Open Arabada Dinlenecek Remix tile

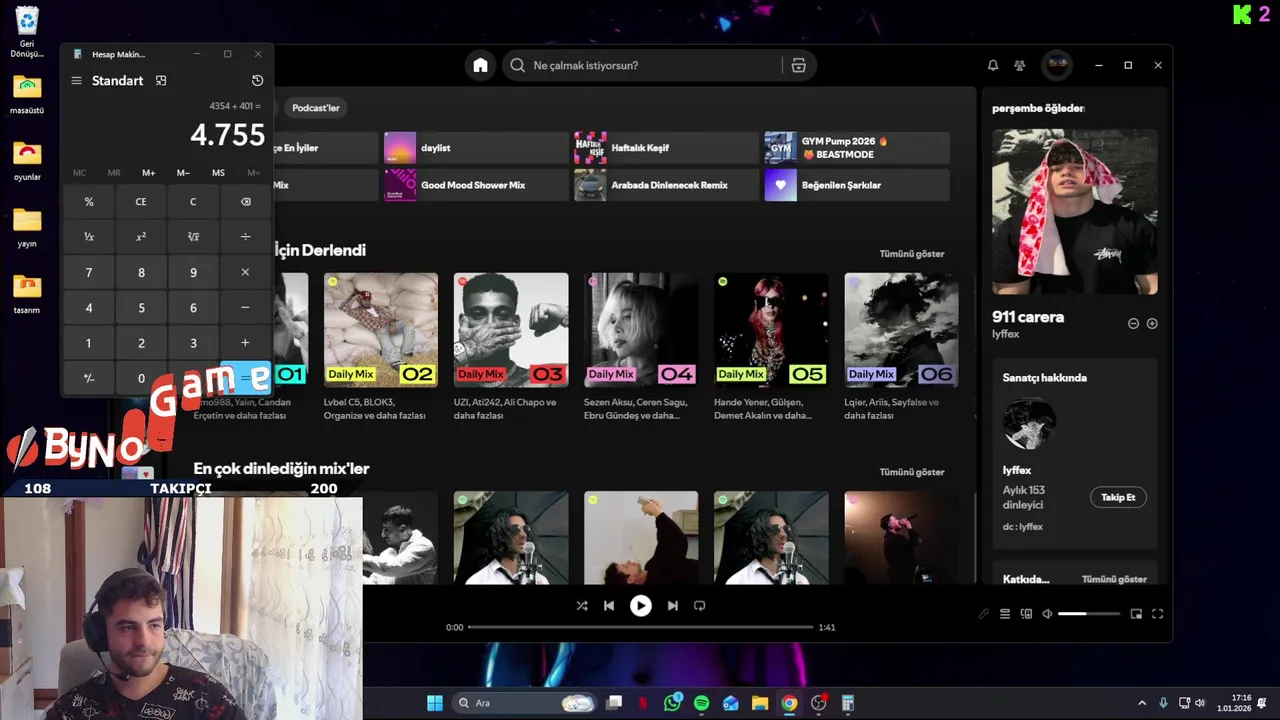tap(666, 185)
